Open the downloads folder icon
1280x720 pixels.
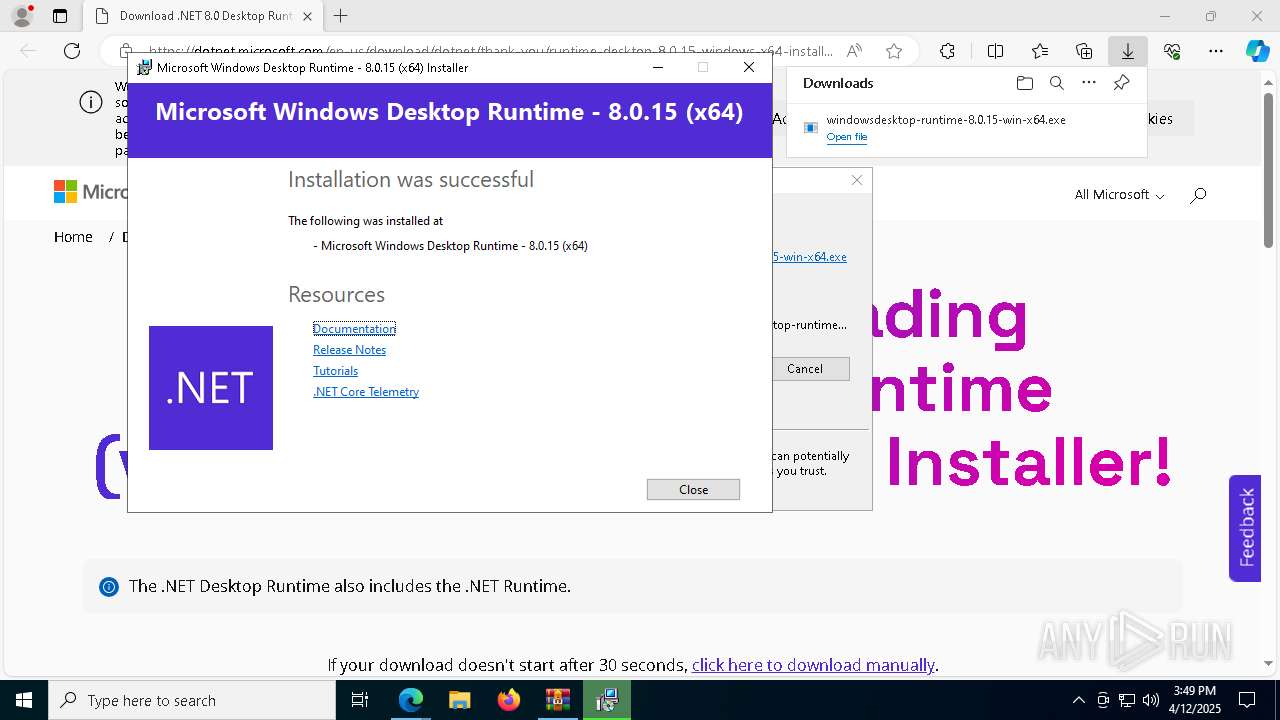pyautogui.click(x=1024, y=83)
